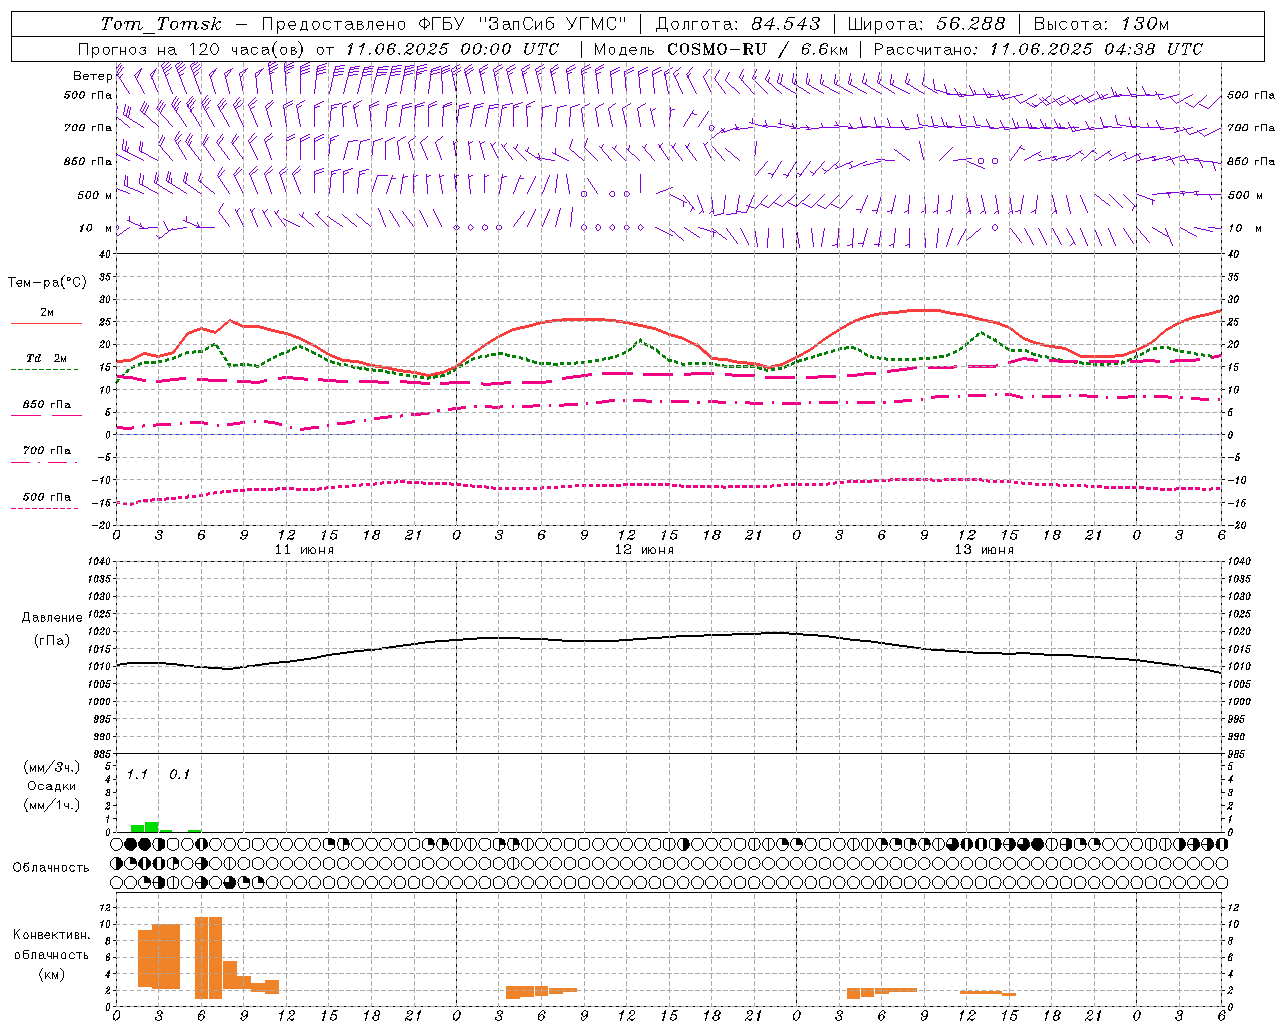This screenshot has height=1024, width=1280.
Task: Select the "ЗапСиб УГМС" provider text
Action: pos(552,24)
